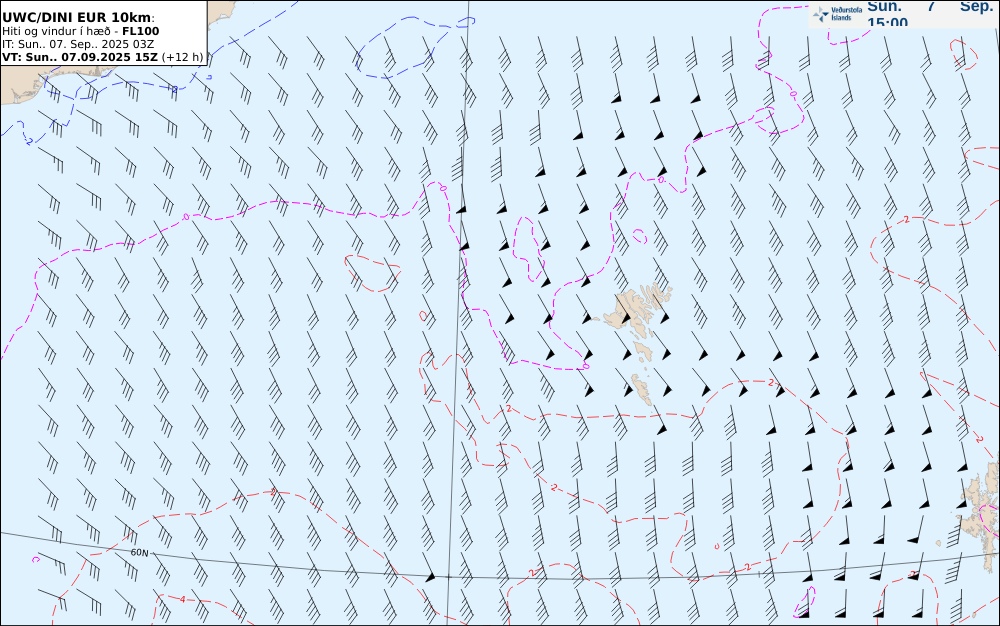
Task: Select the "Hiti og vindur í hæð - FL100" line
Action: pyautogui.click(x=80, y=31)
